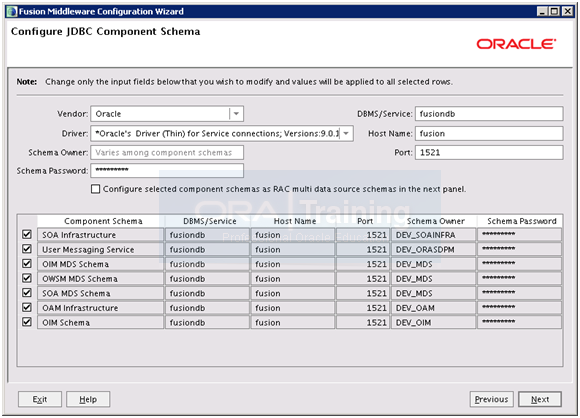Viewport: 580px width, 418px height.
Task: Click the Component Schema column header
Action: [x=101, y=221]
